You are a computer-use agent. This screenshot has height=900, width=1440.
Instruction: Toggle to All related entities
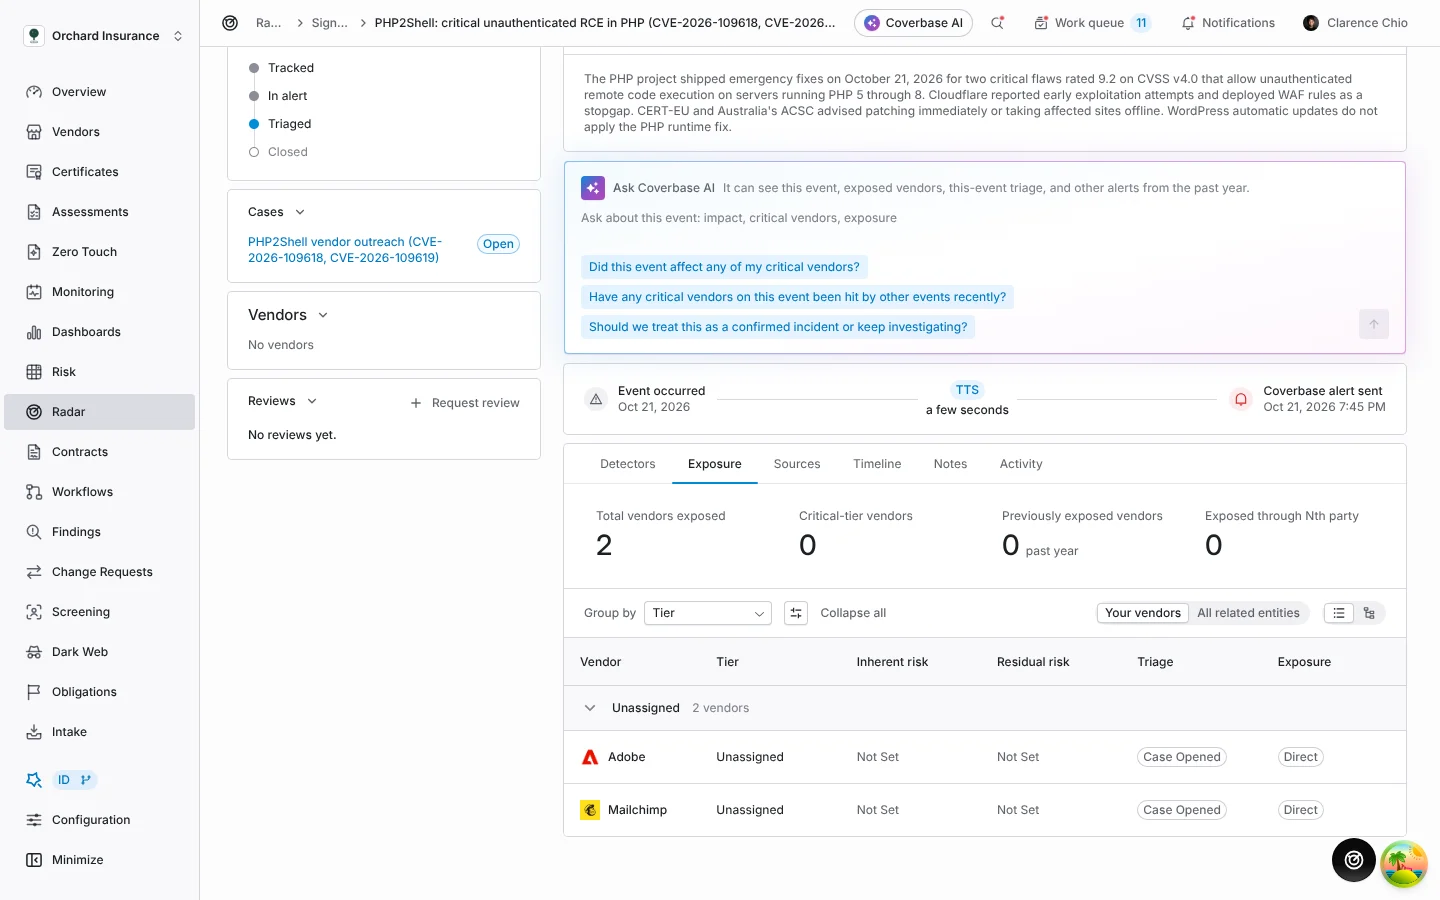(x=1248, y=613)
